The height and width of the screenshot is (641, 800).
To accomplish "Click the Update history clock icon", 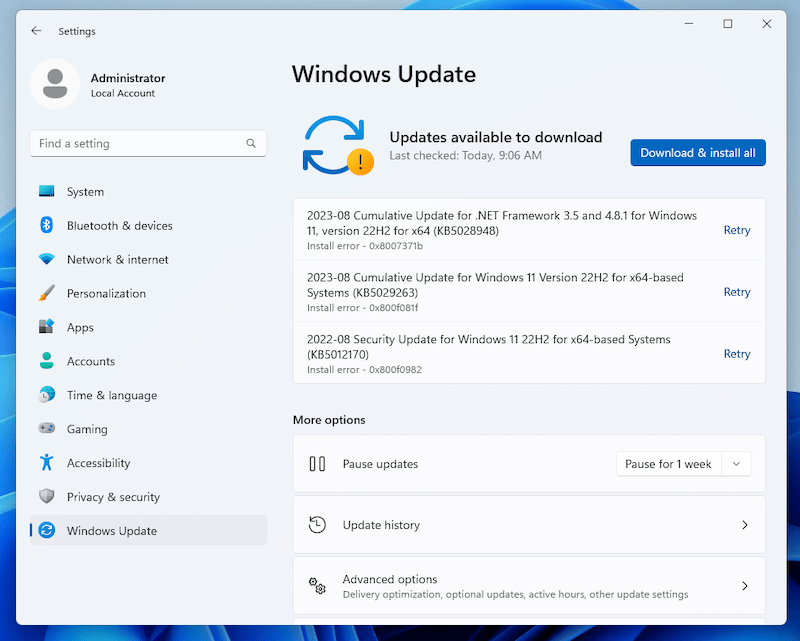I will 317,525.
